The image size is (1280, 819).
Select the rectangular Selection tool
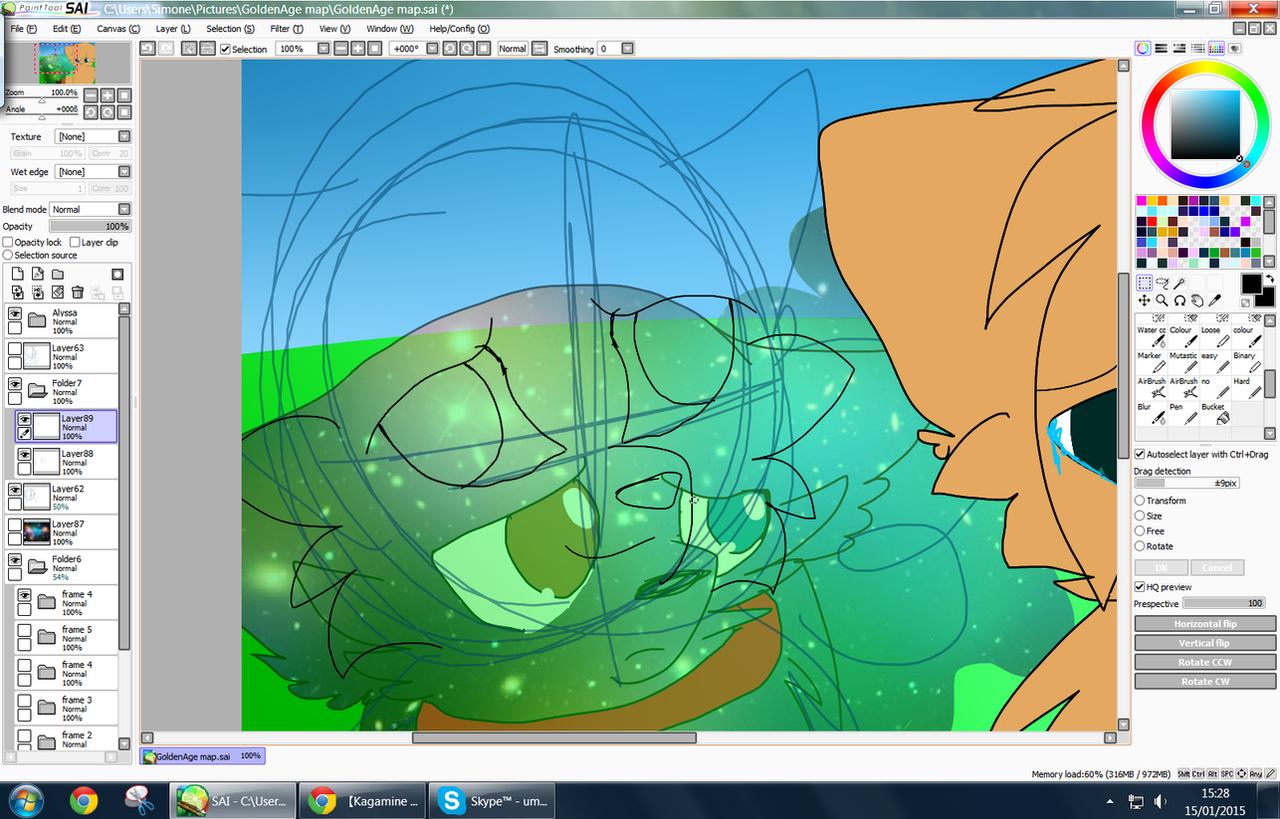(1145, 282)
